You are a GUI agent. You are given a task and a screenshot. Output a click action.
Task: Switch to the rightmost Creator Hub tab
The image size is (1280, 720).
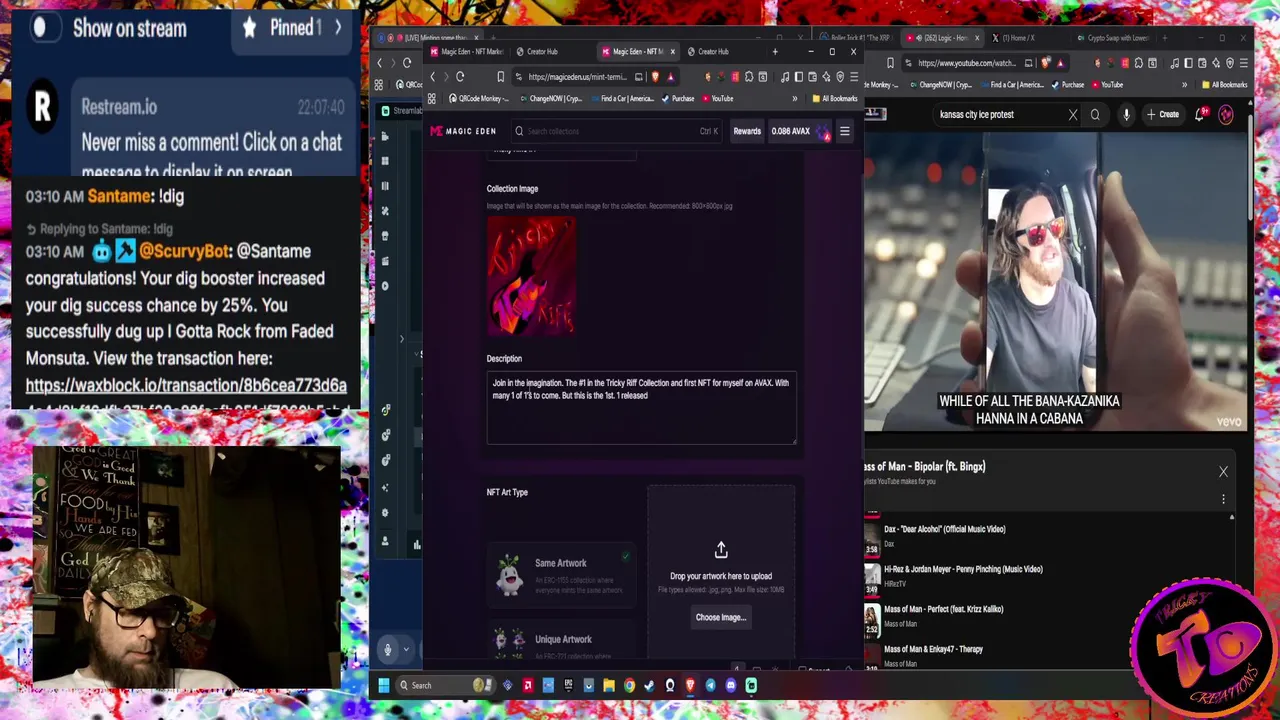click(x=714, y=51)
